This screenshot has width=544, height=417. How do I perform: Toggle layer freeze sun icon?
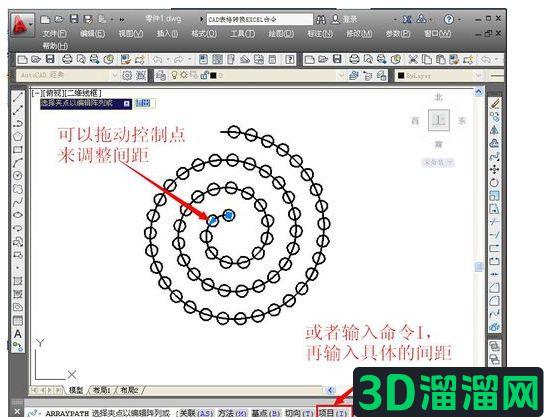184,75
